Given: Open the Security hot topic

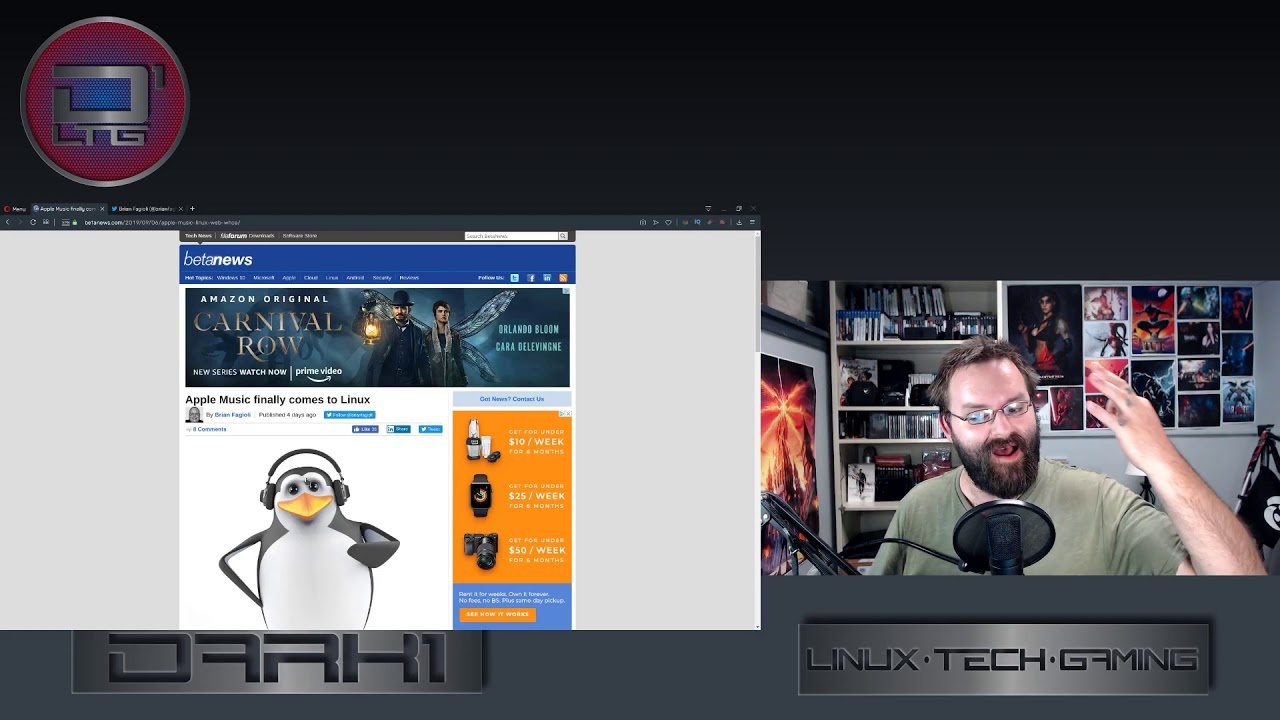Looking at the screenshot, I should click(x=382, y=278).
